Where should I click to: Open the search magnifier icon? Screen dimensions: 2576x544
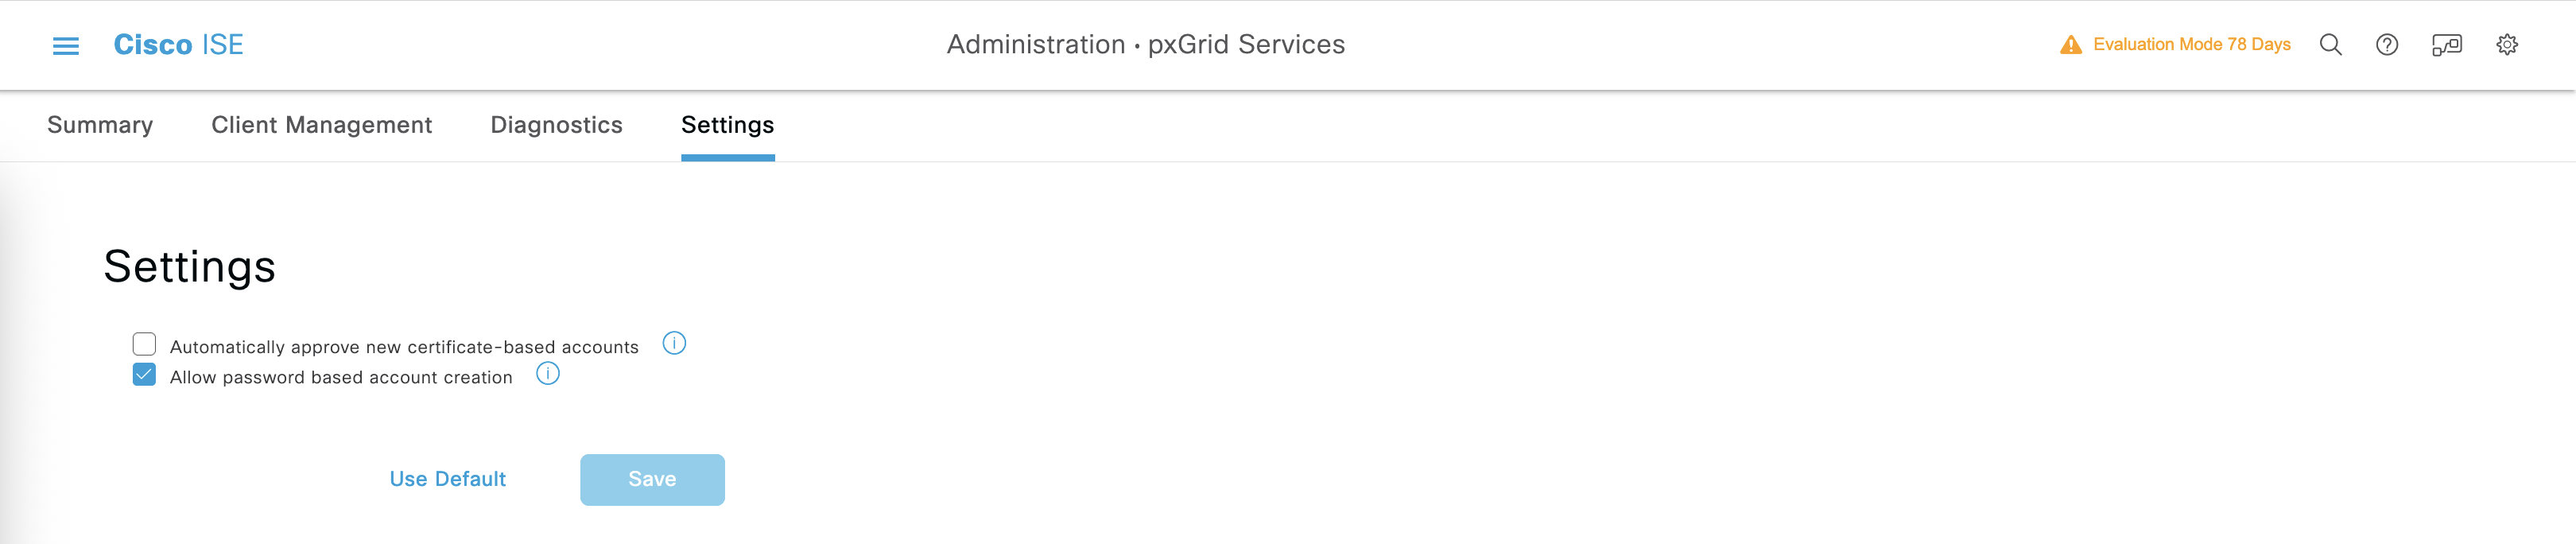pyautogui.click(x=2330, y=45)
